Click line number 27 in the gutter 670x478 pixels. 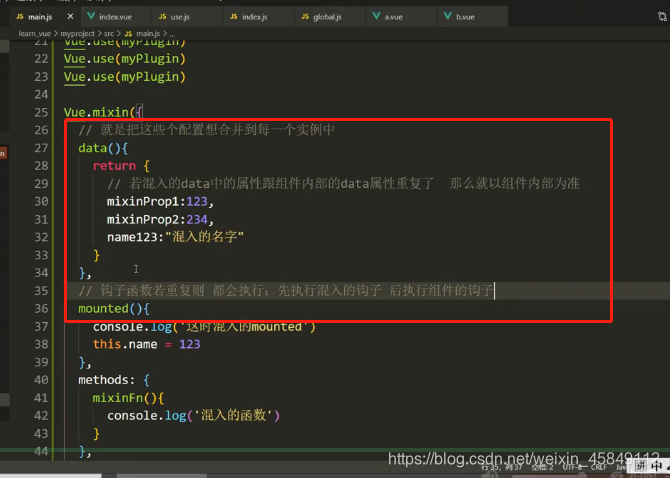click(41, 148)
